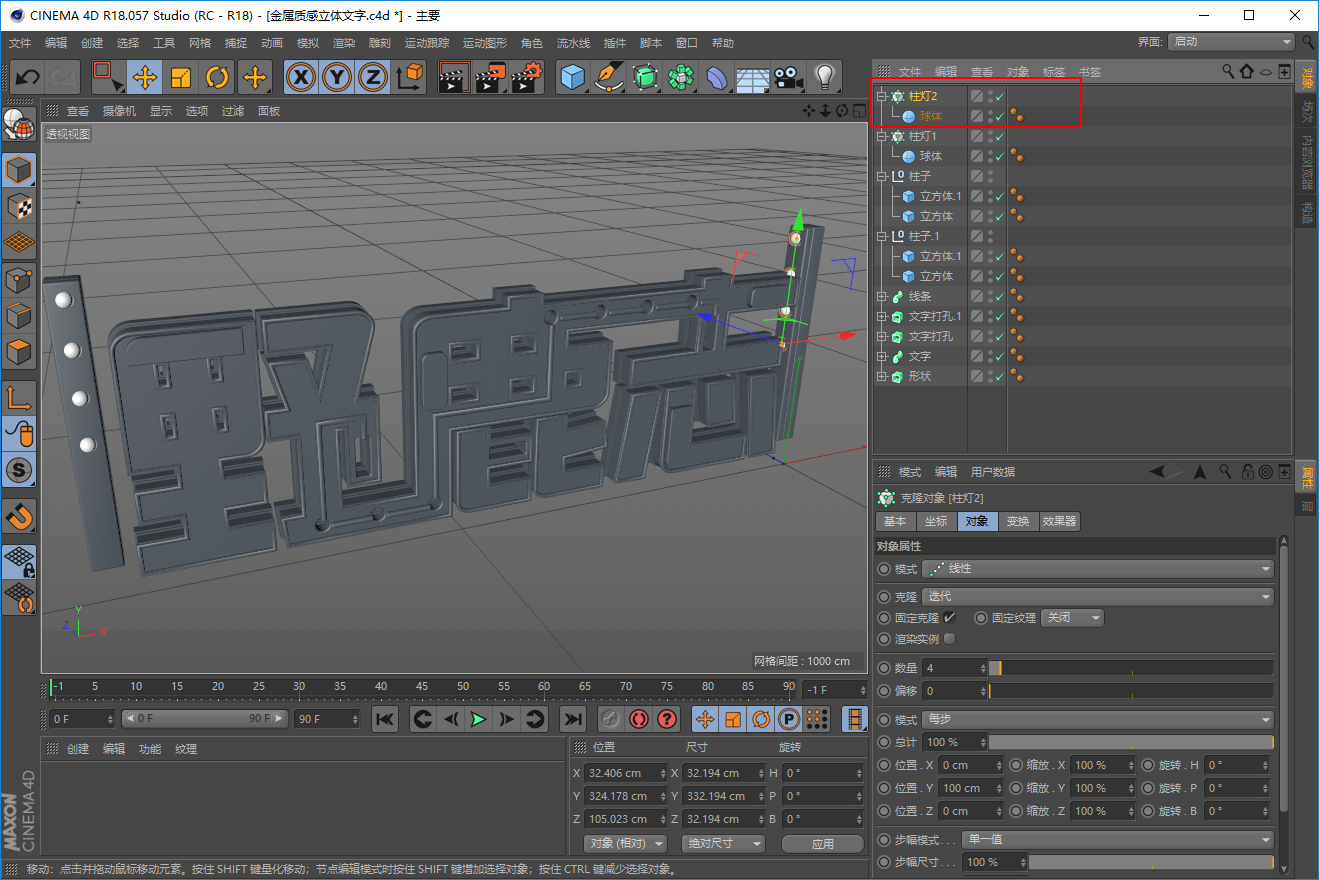Collapse the 柱子.1 group
The image size is (1319, 880).
click(882, 237)
